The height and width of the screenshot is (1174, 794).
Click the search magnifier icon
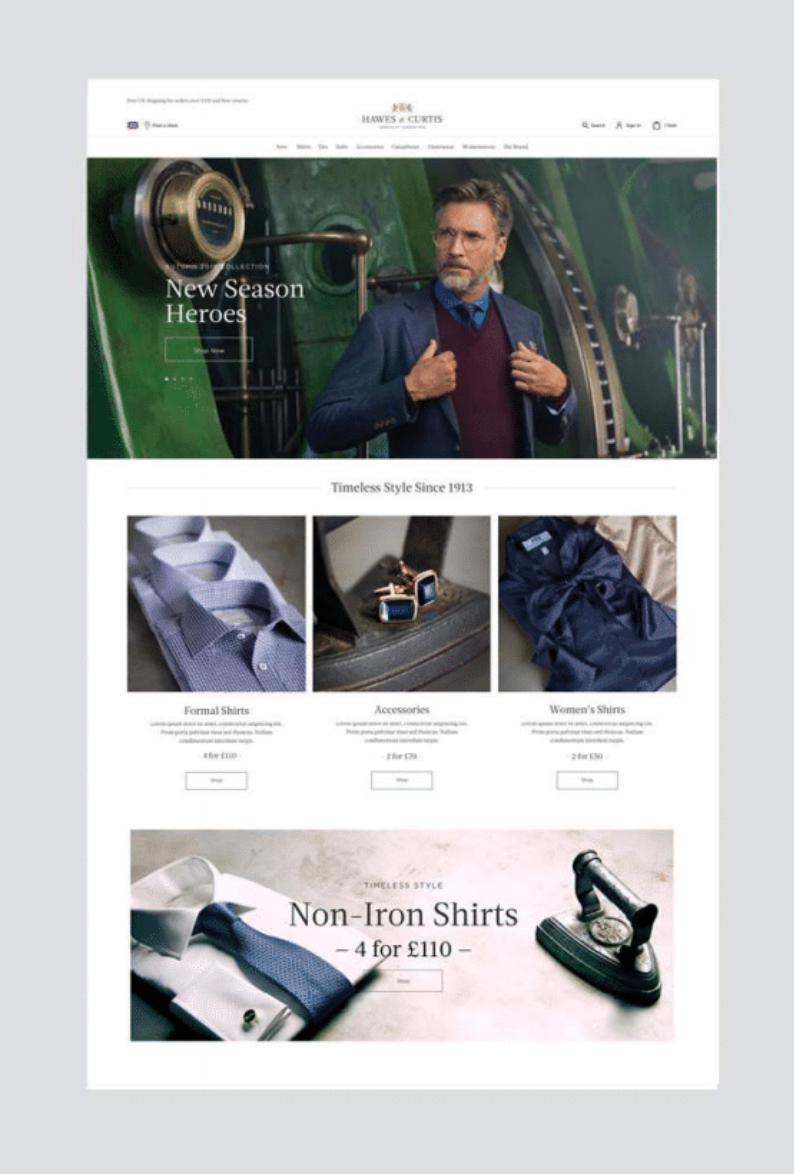click(x=585, y=125)
